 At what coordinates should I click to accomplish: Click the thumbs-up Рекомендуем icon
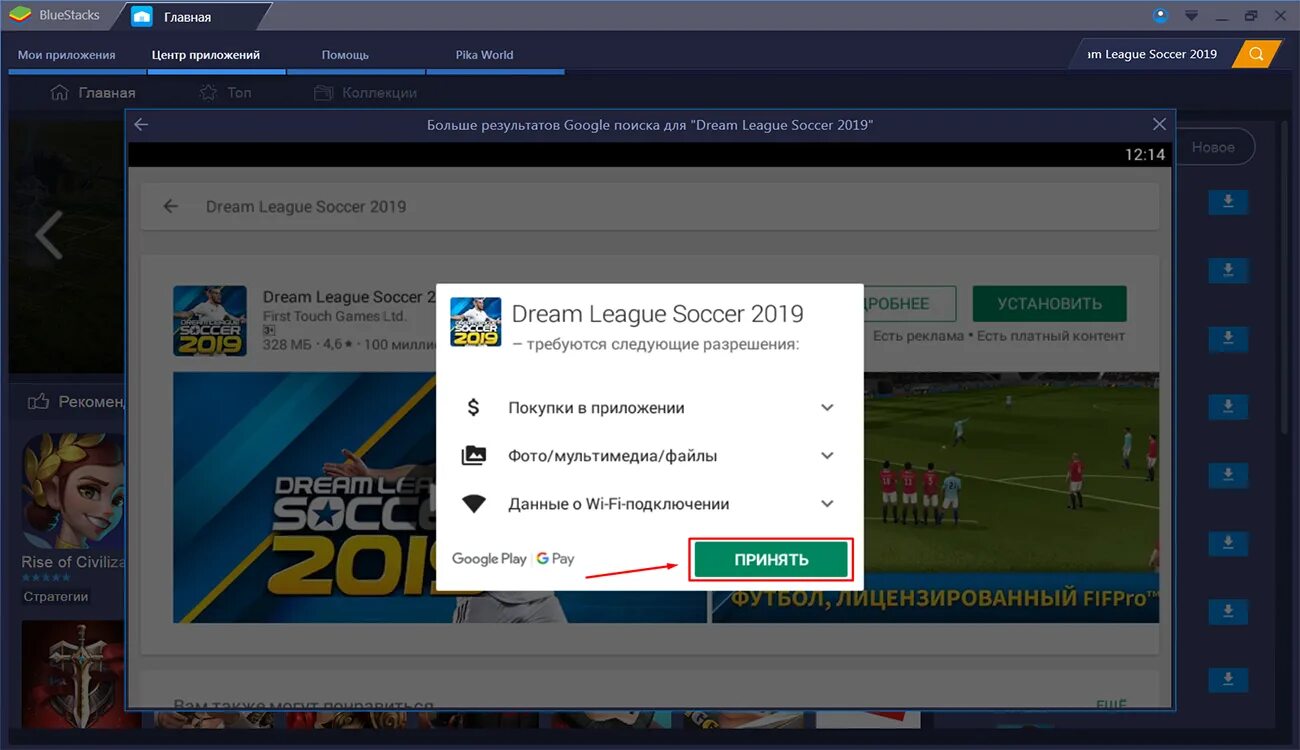[x=39, y=402]
